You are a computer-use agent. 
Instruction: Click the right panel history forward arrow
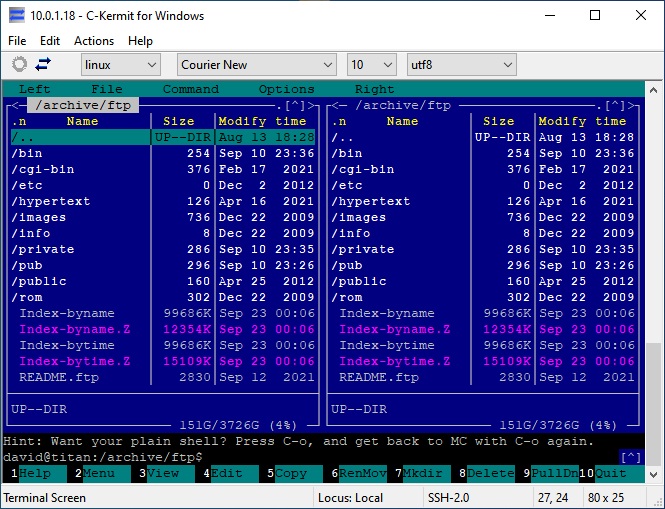(x=631, y=105)
